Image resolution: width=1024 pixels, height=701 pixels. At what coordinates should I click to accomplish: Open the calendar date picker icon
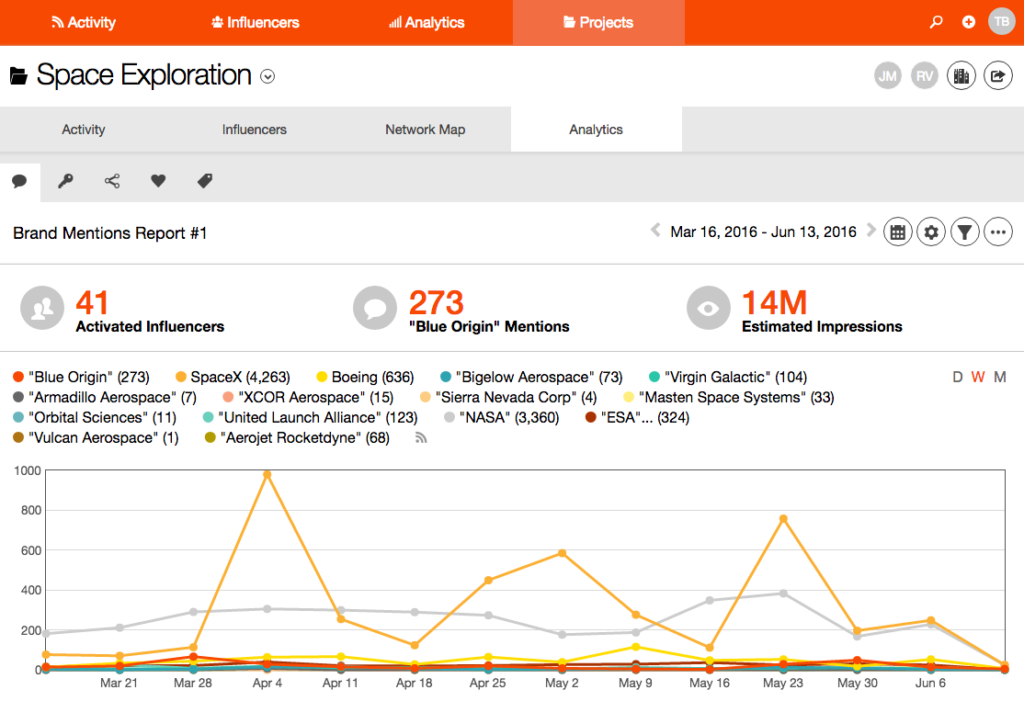[x=898, y=232]
